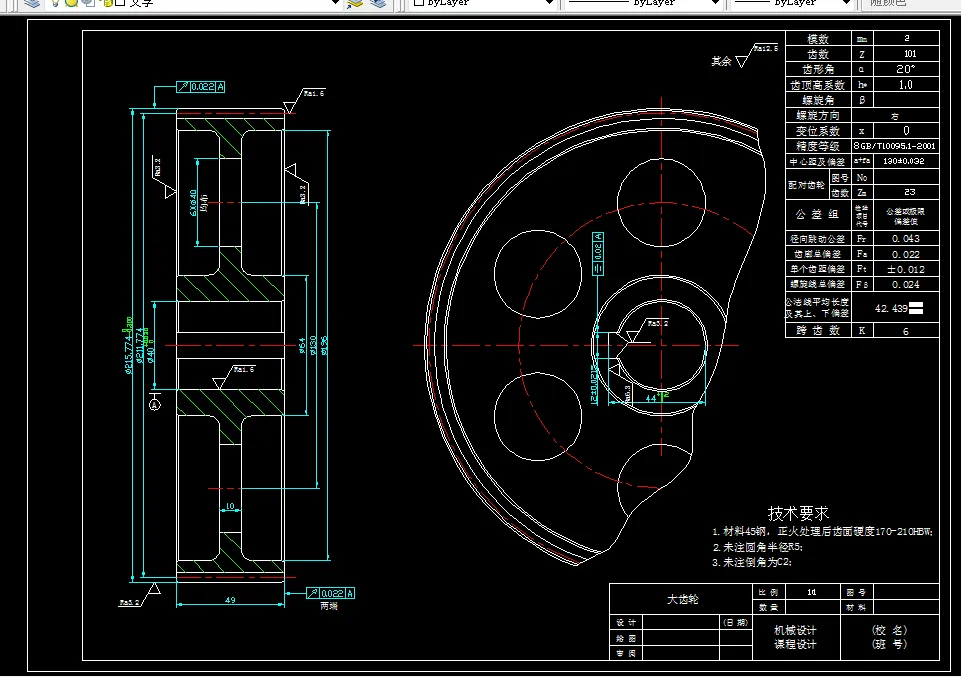Select the ø215.774 outer diameter dimension
Image resolution: width=961 pixels, height=677 pixels.
point(129,346)
